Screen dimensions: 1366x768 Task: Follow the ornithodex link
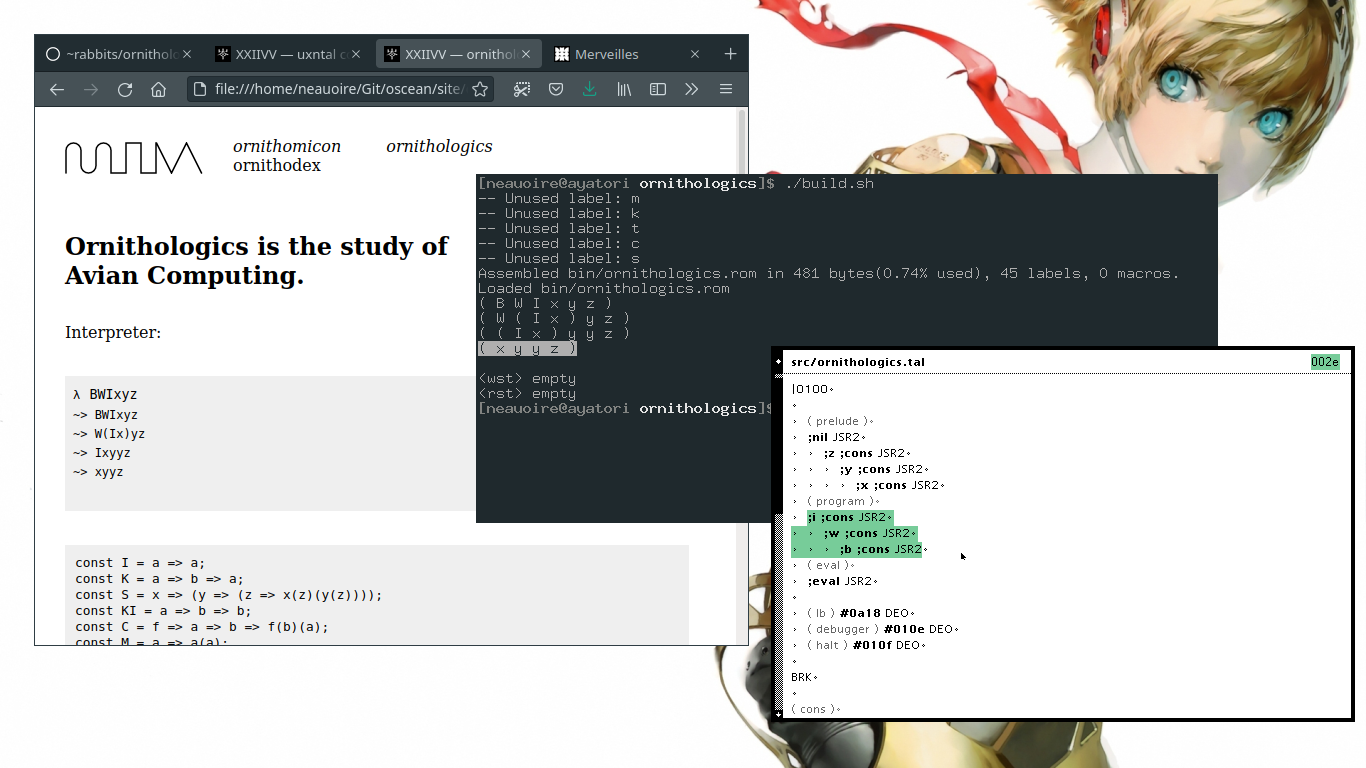[x=277, y=165]
